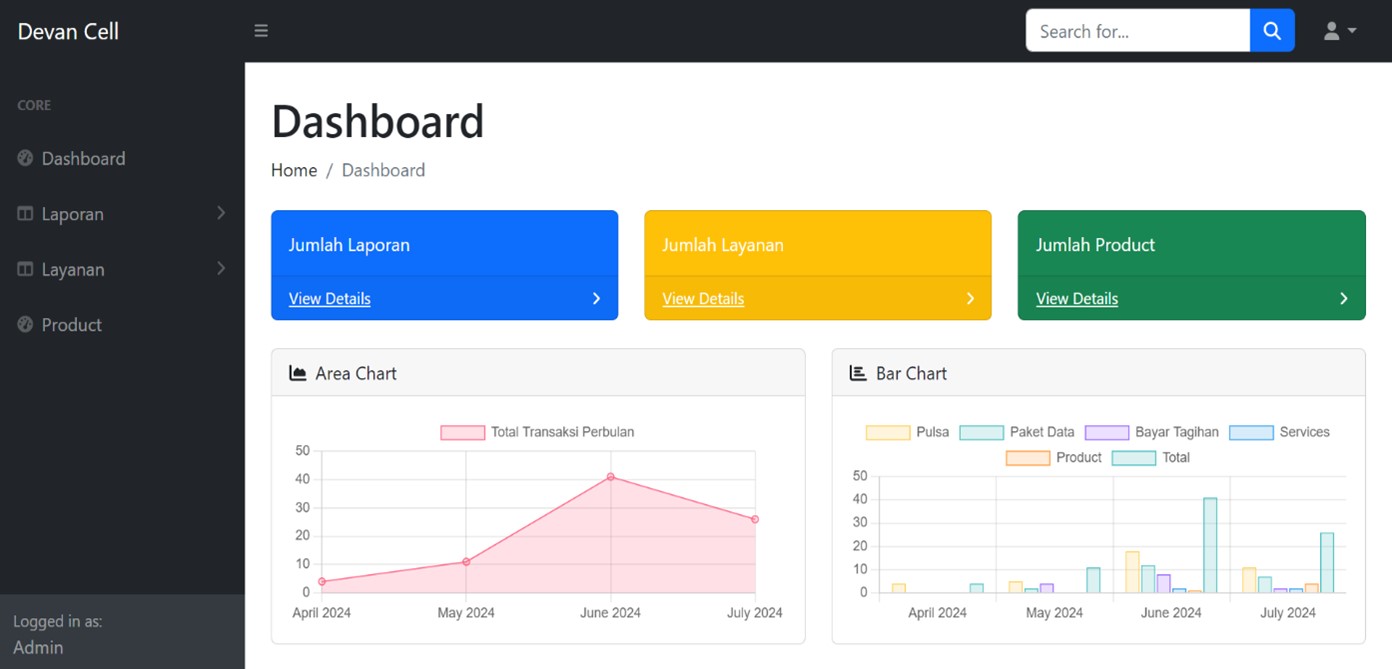Click the Product sidebar icon
Screen dimensions: 1392x669
[25, 324]
